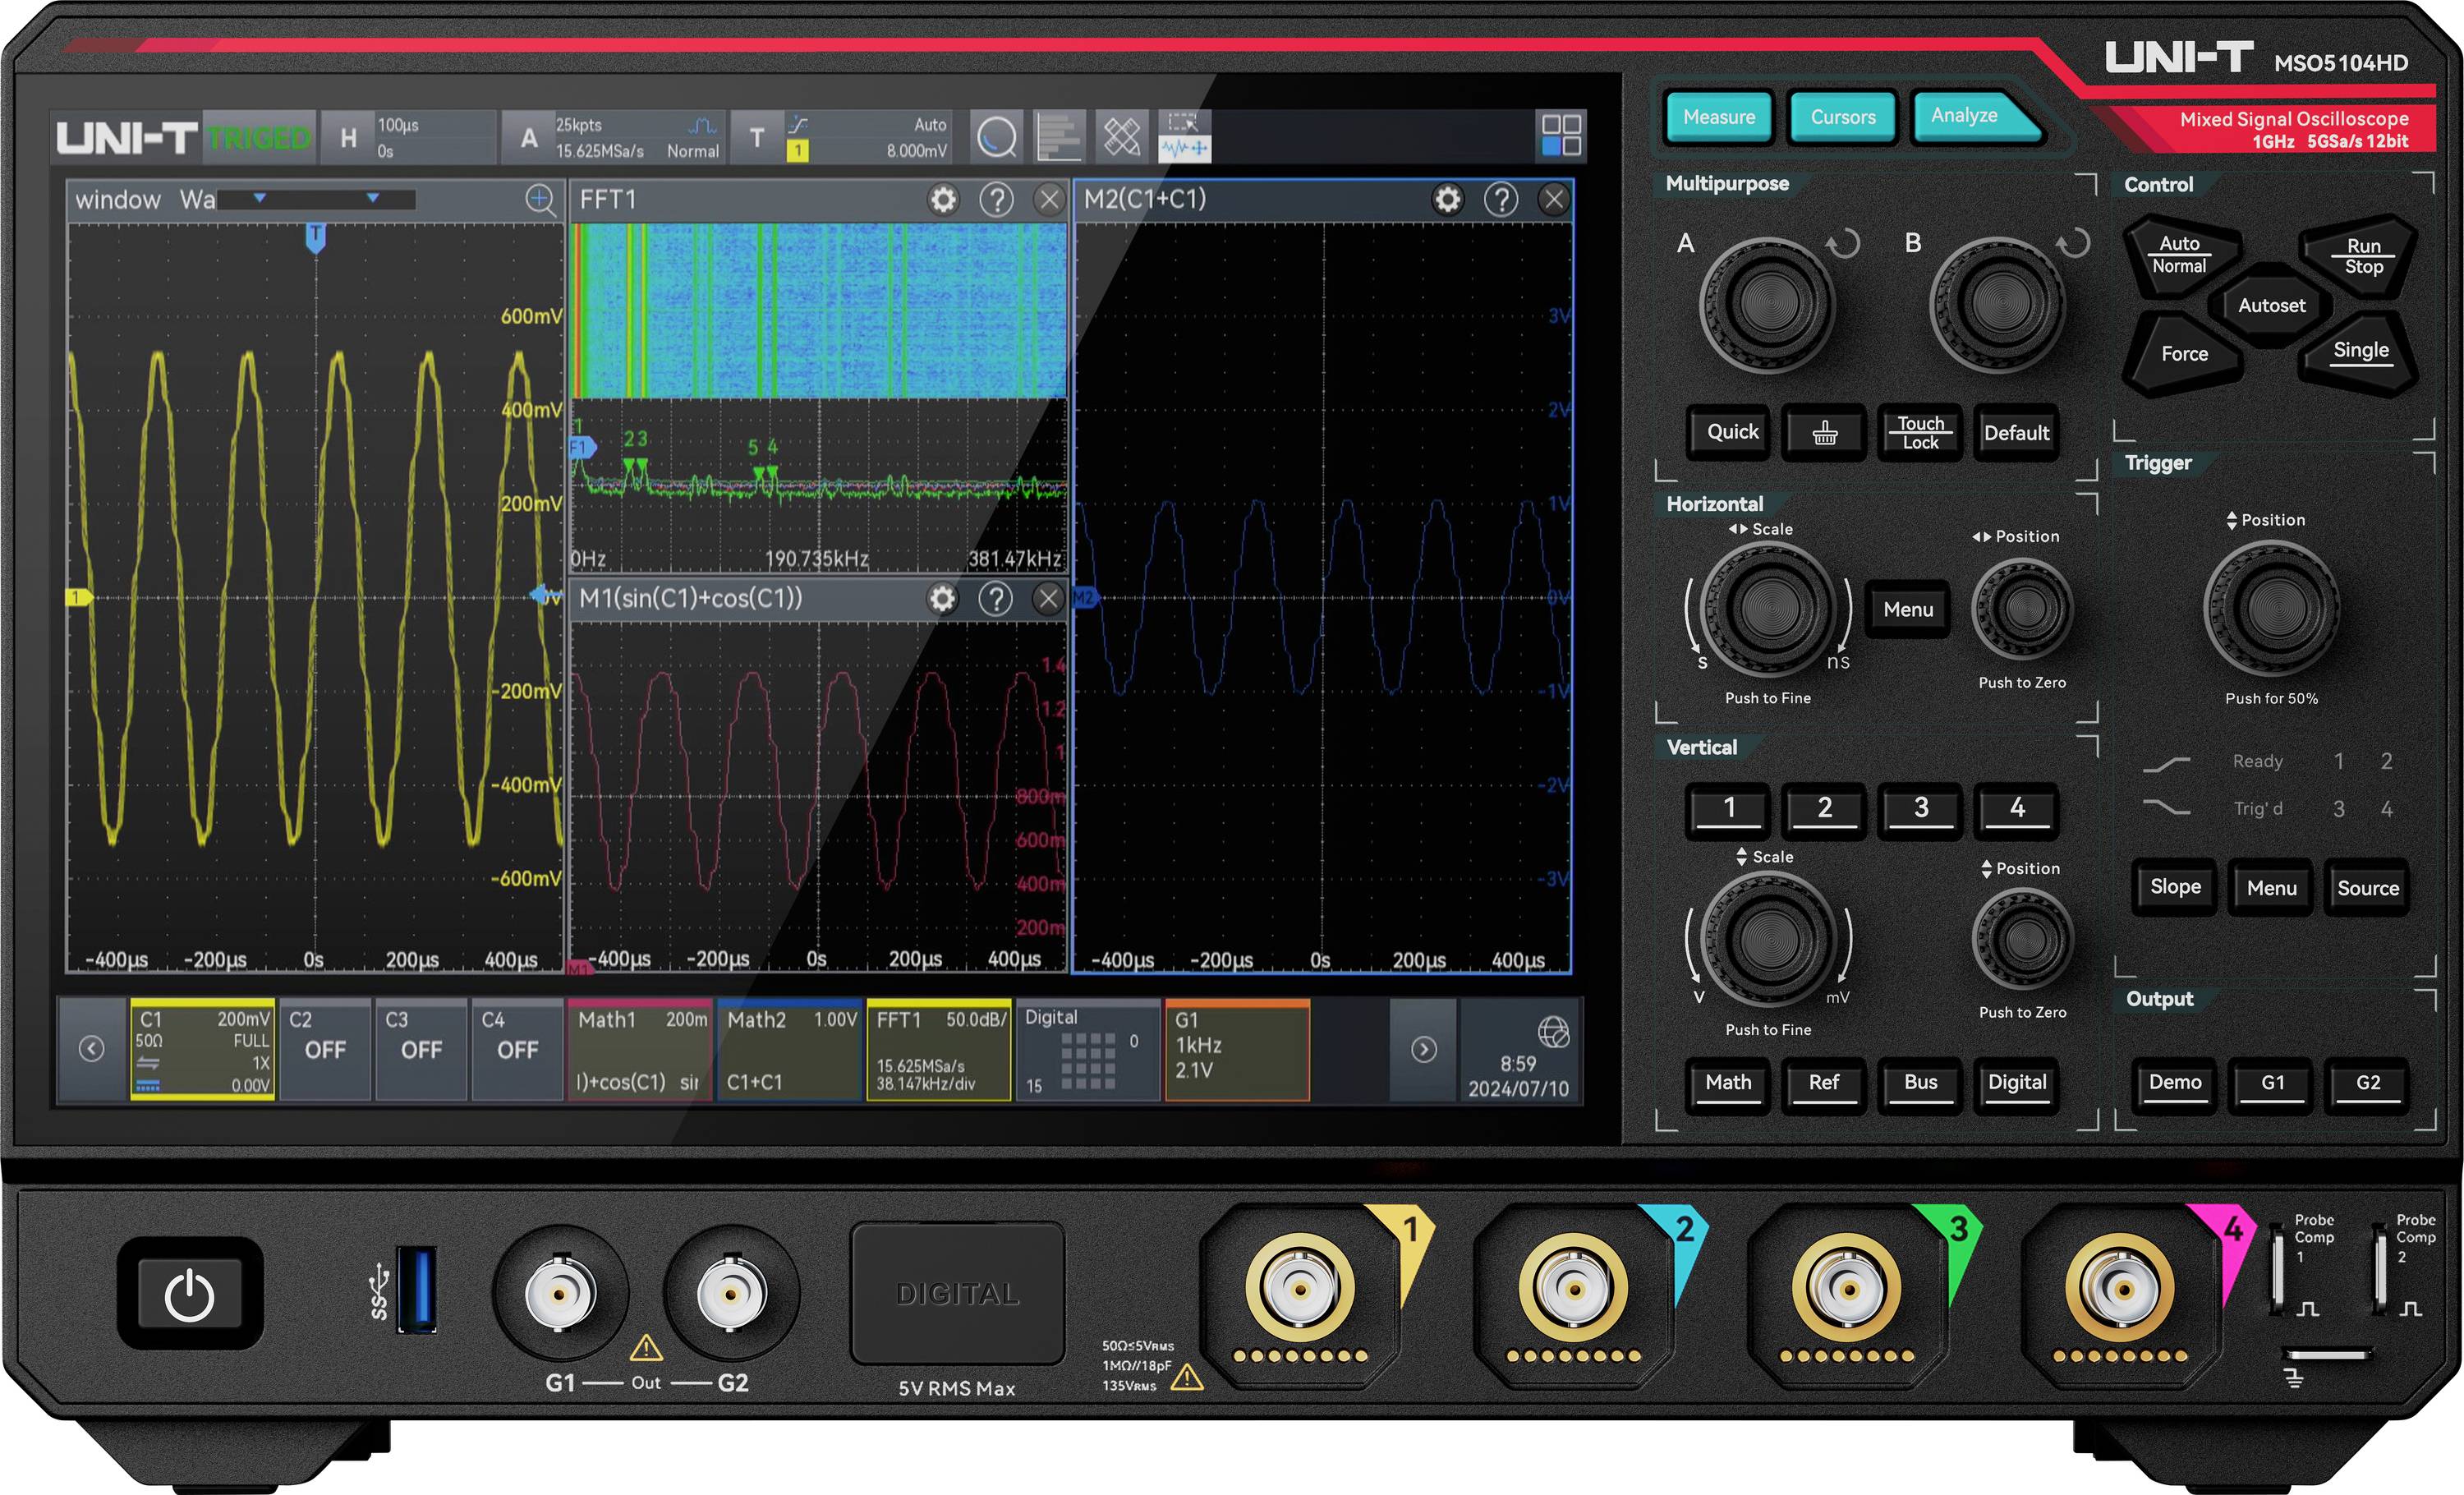Push the Autoset button
This screenshot has height=1495, width=2464.
coord(2271,306)
